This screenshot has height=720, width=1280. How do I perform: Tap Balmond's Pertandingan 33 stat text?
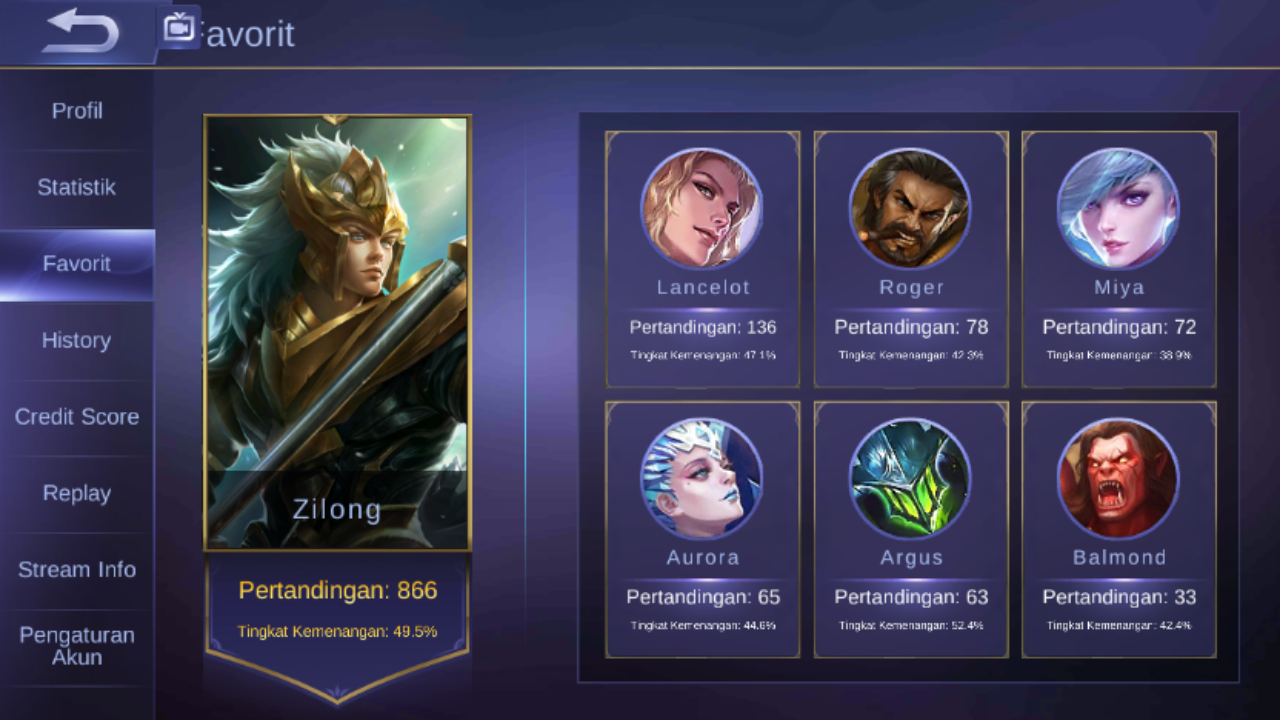pos(1119,597)
